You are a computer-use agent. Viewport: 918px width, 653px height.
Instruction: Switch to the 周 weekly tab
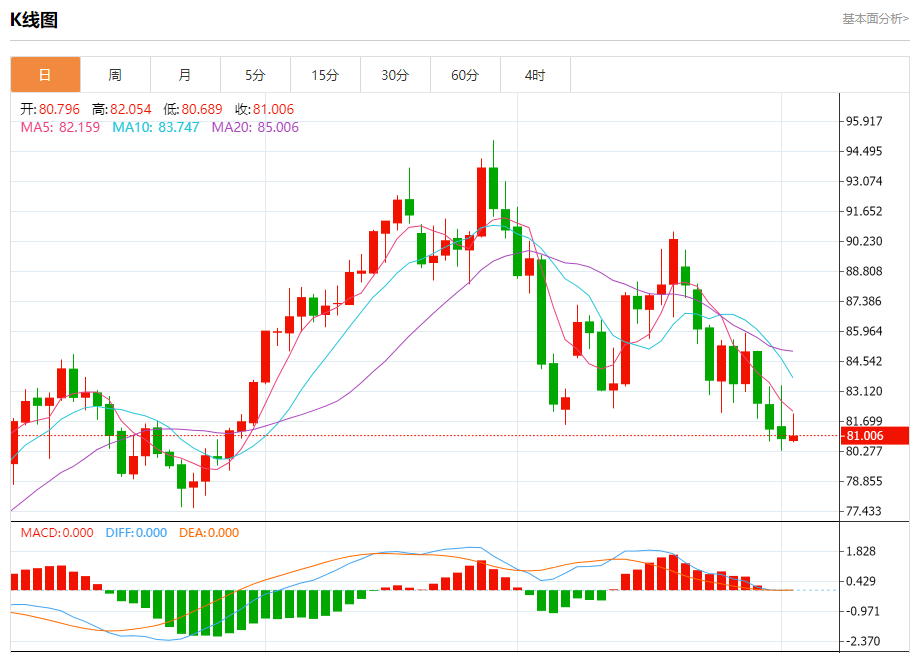(115, 75)
